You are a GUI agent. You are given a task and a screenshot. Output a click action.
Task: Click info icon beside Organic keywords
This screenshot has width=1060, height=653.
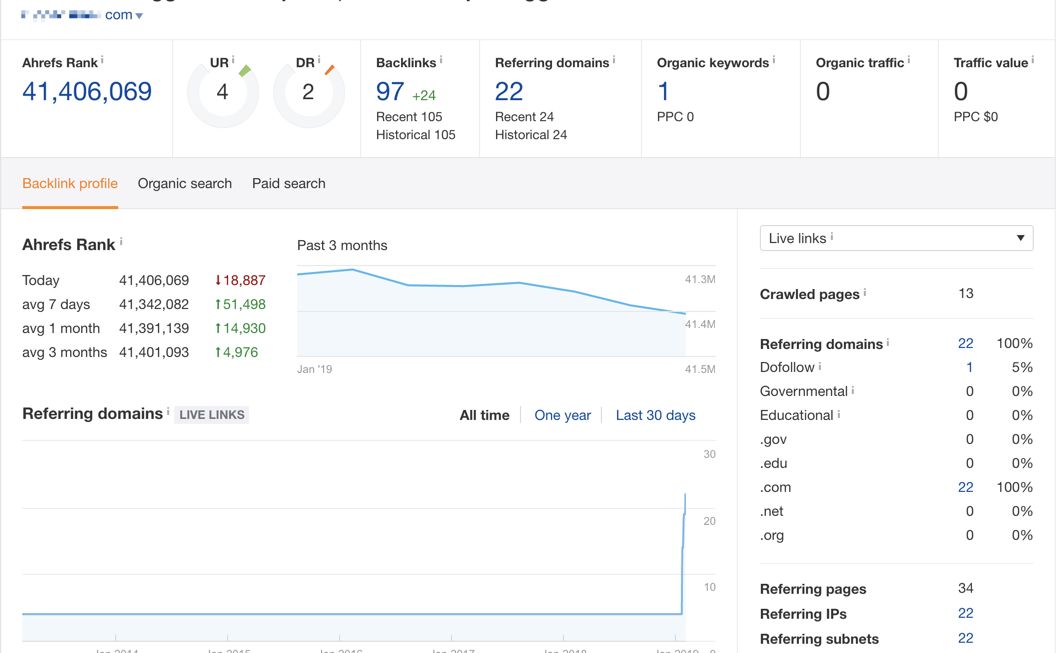tap(774, 61)
